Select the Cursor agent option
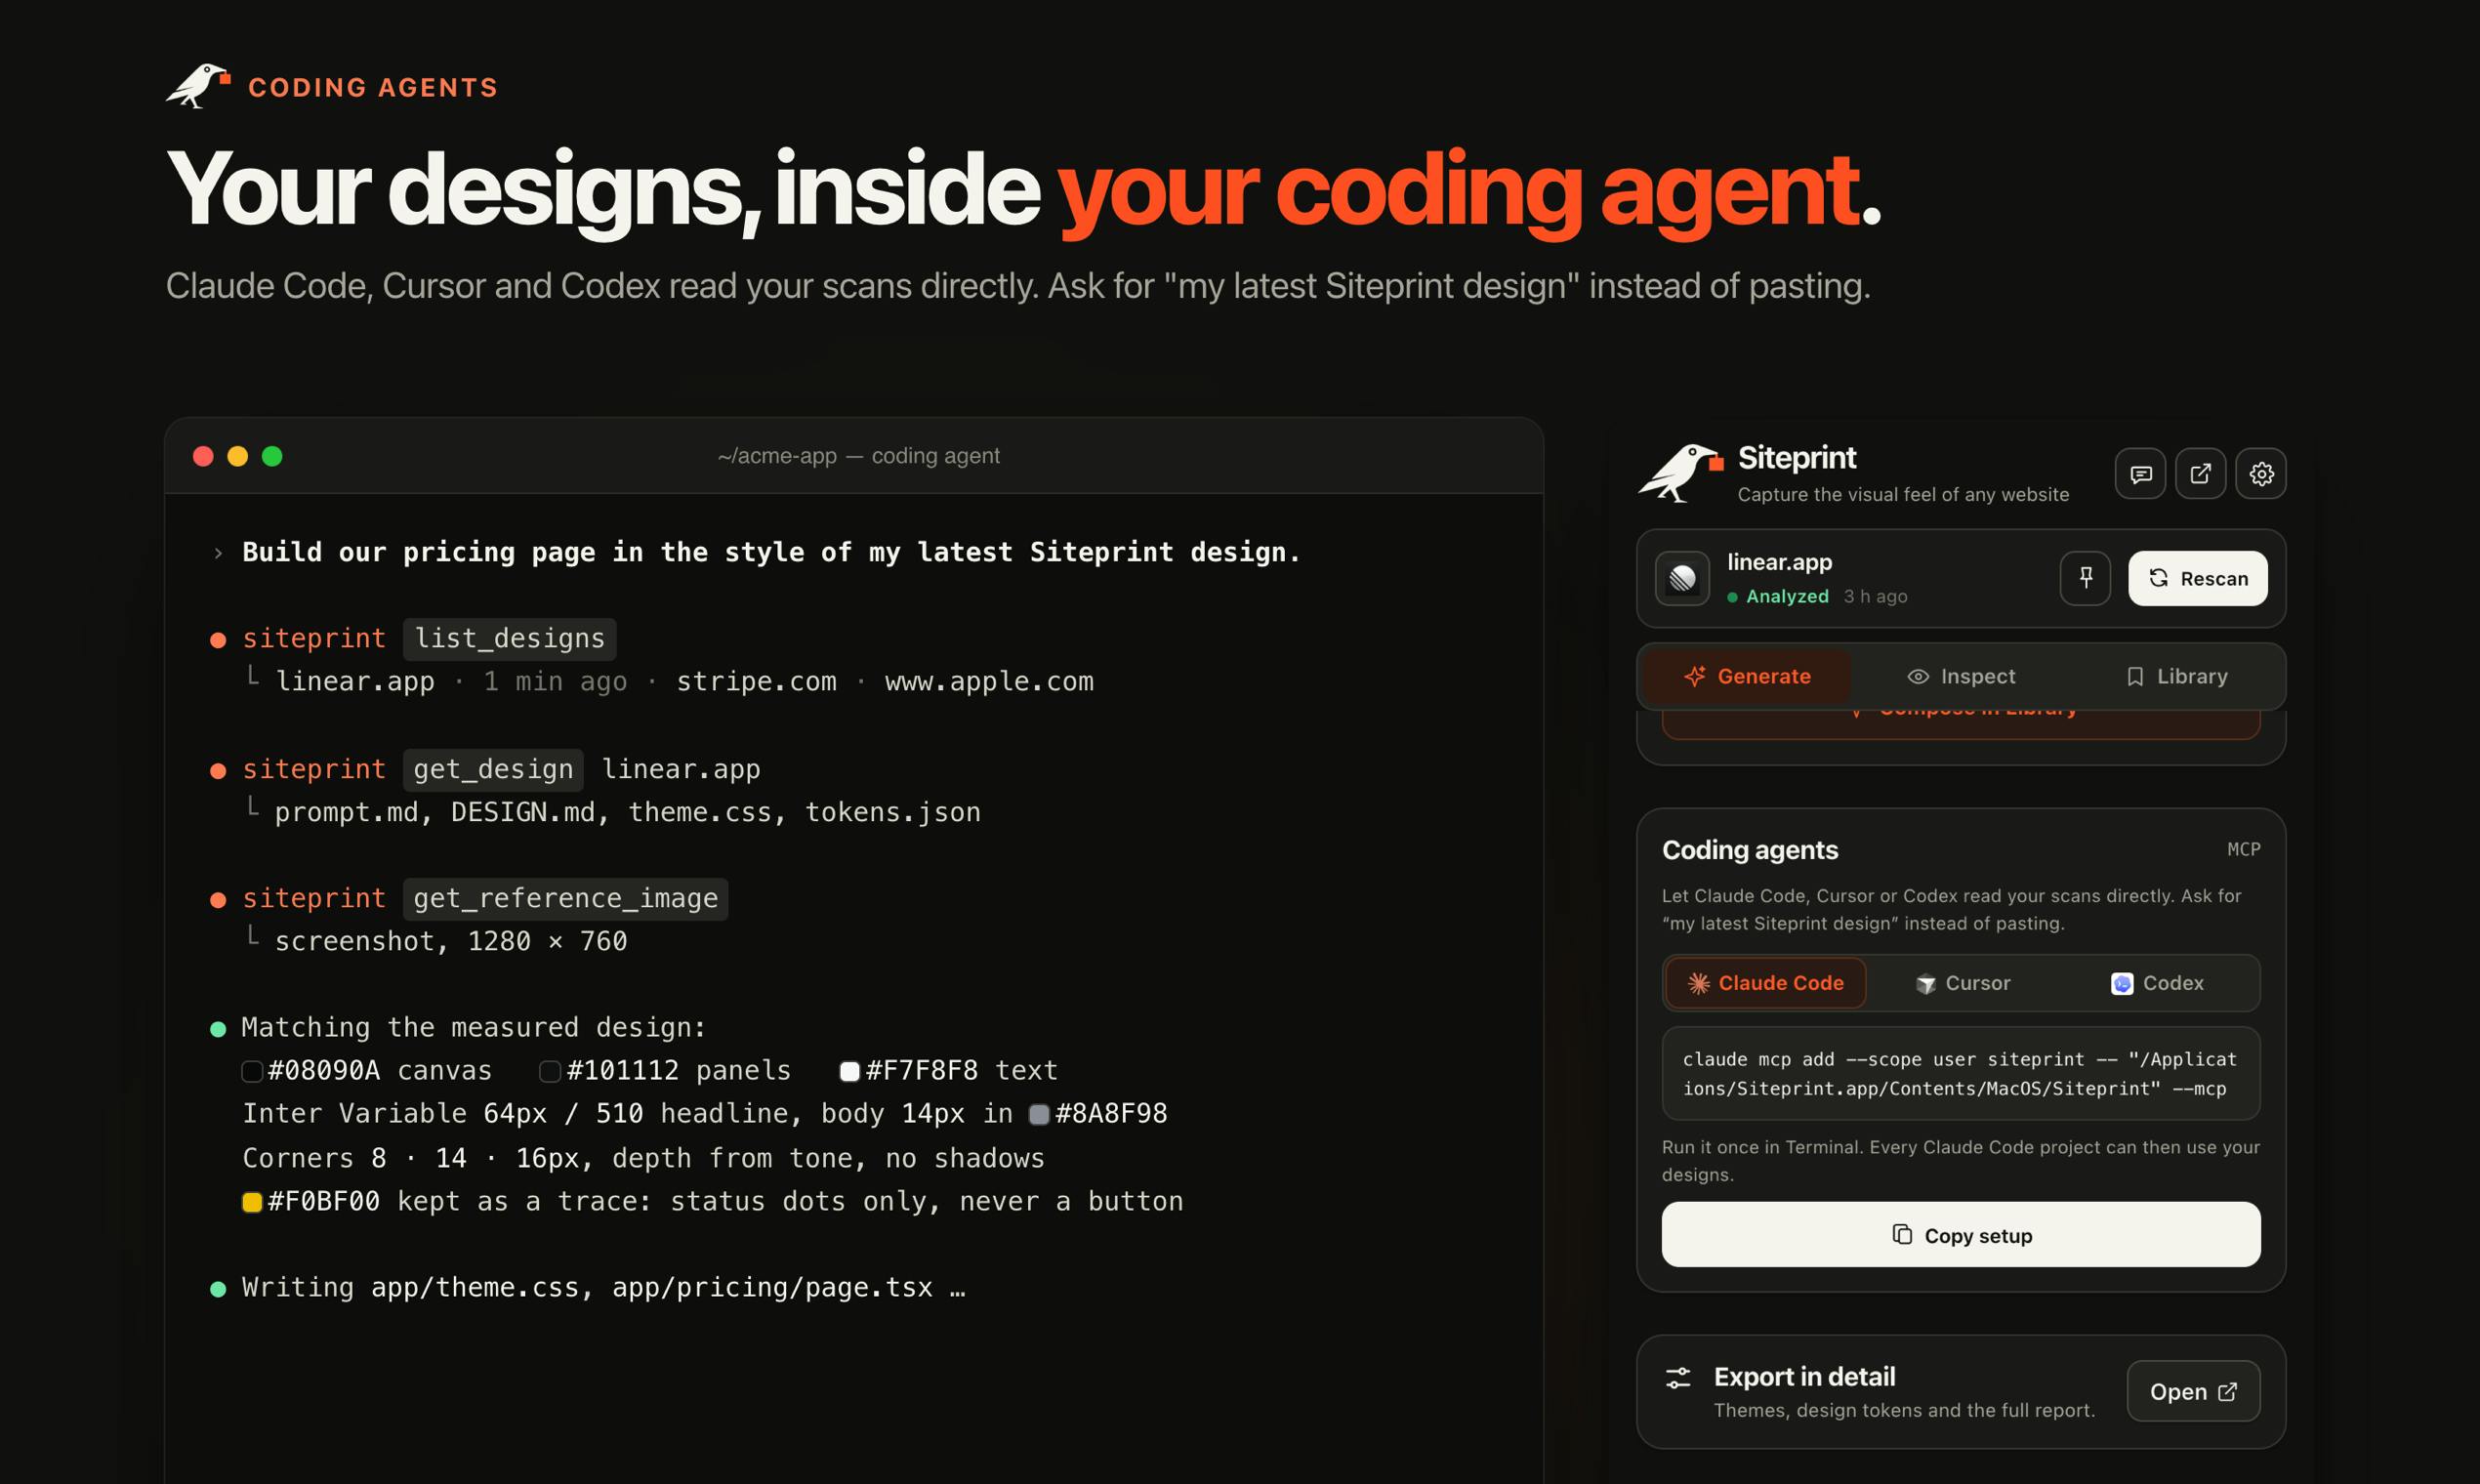 (x=1962, y=983)
